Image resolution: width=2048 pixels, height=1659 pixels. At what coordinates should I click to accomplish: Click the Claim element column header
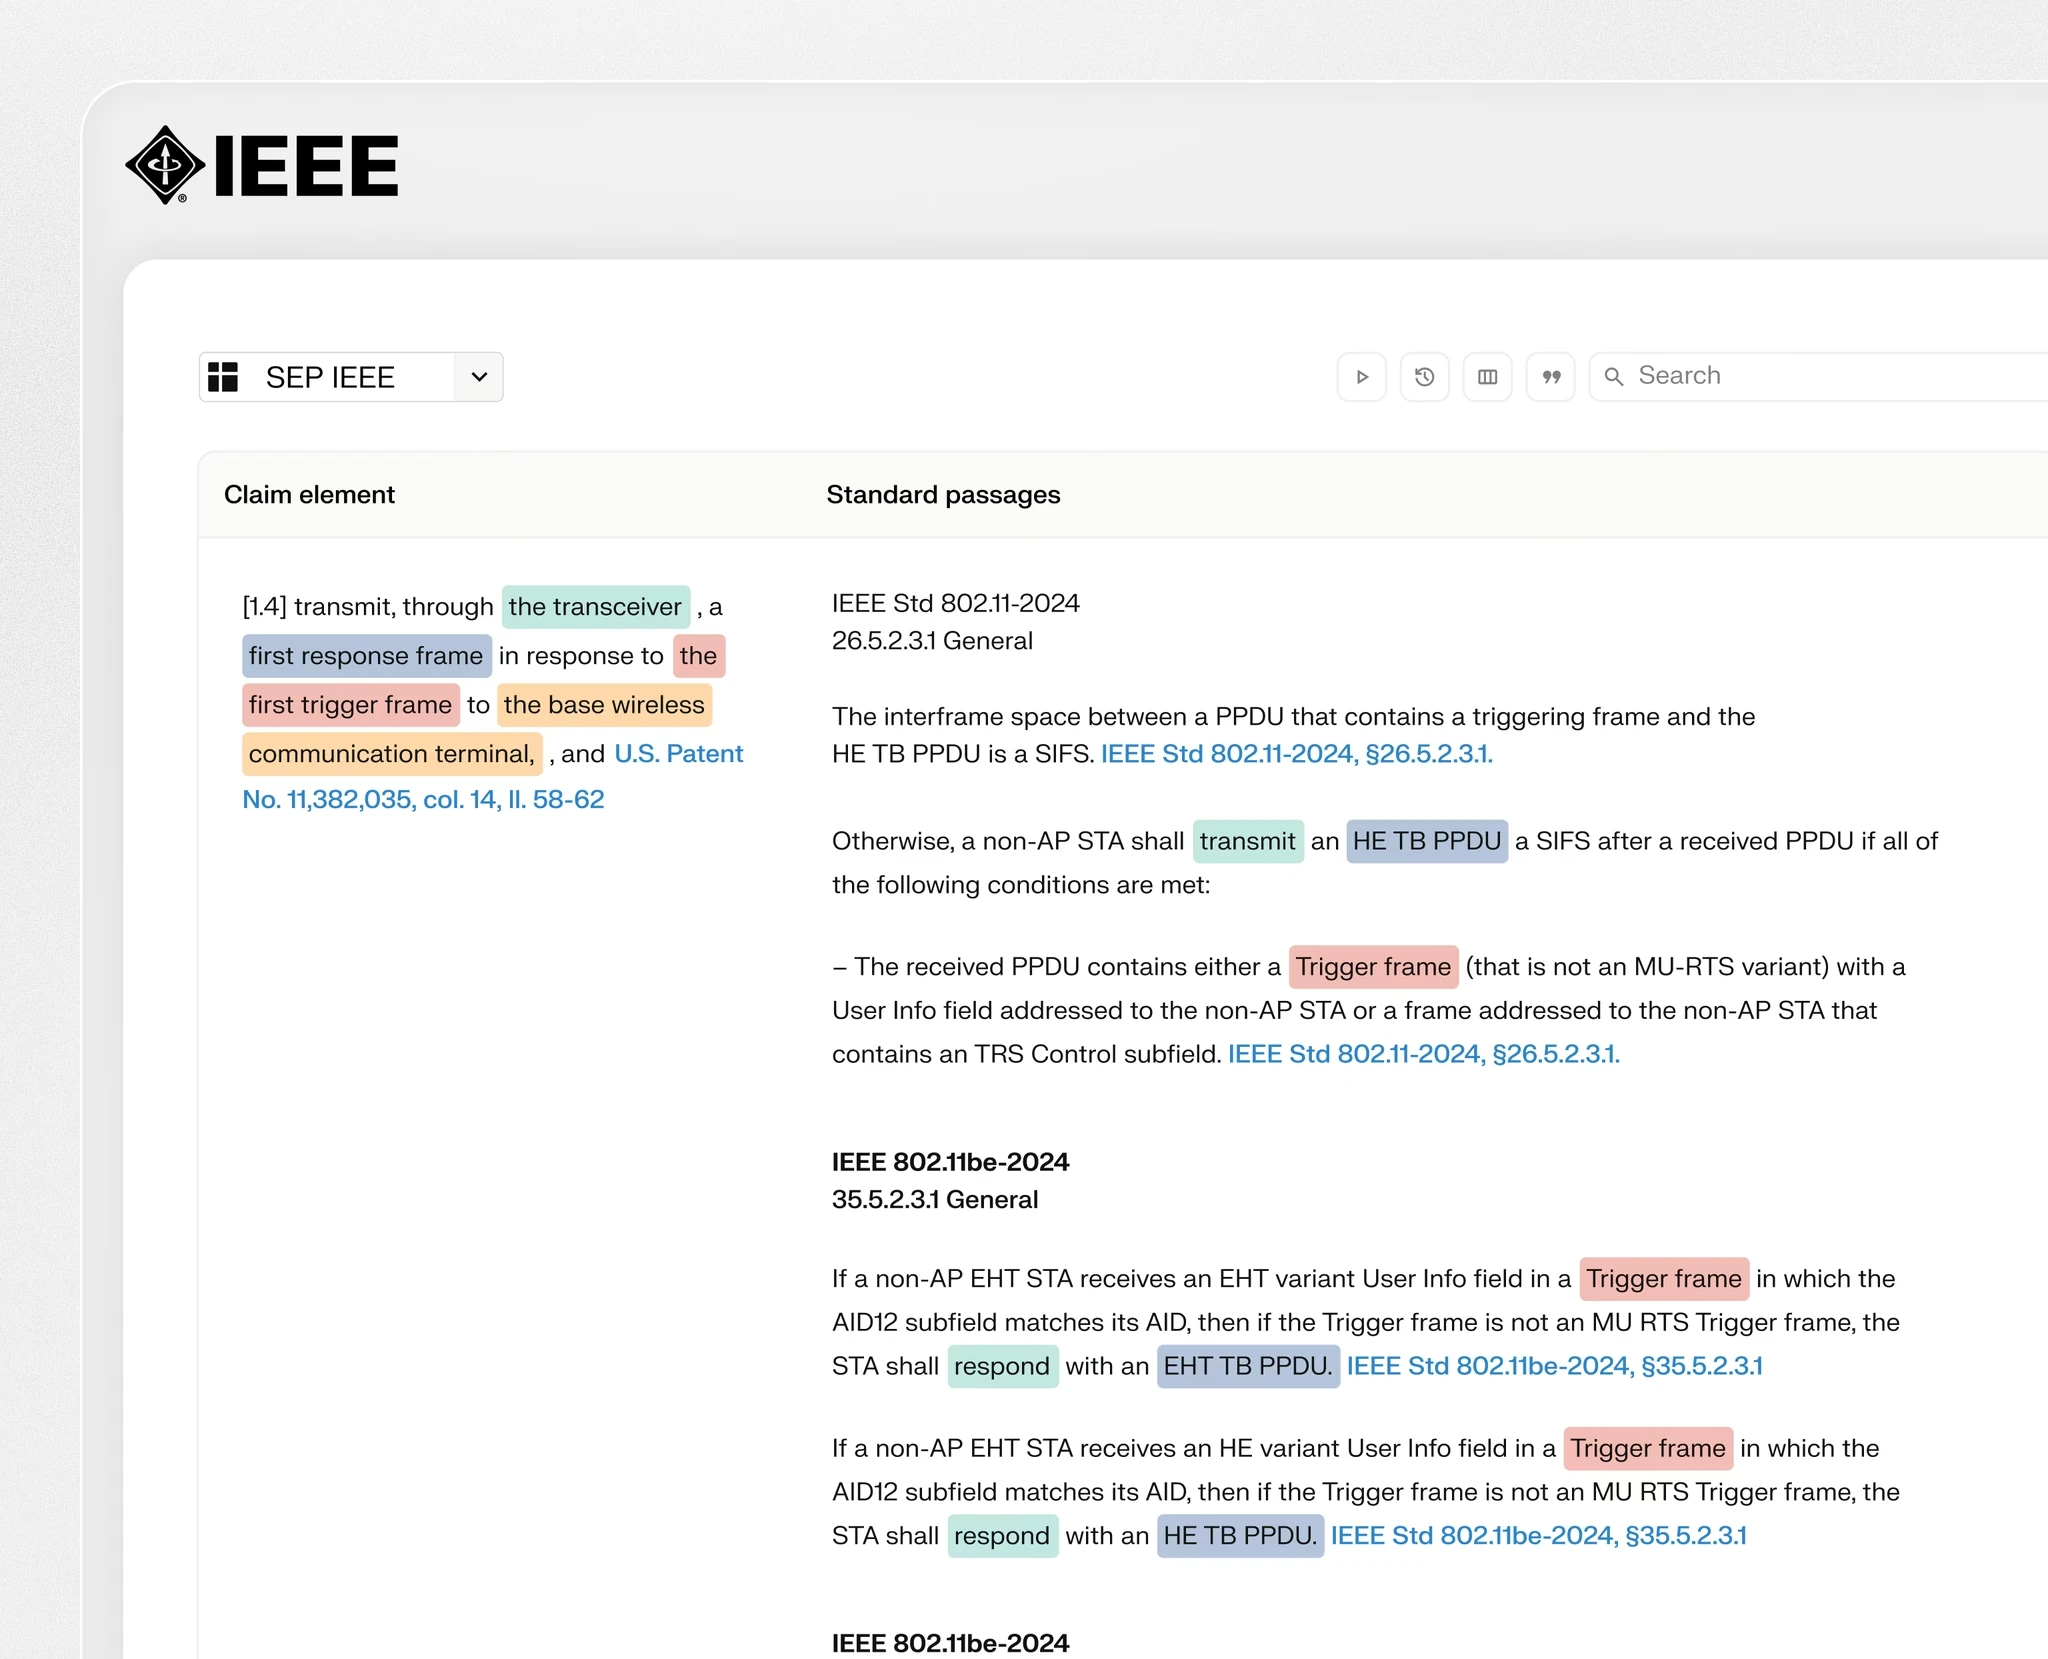tap(309, 495)
